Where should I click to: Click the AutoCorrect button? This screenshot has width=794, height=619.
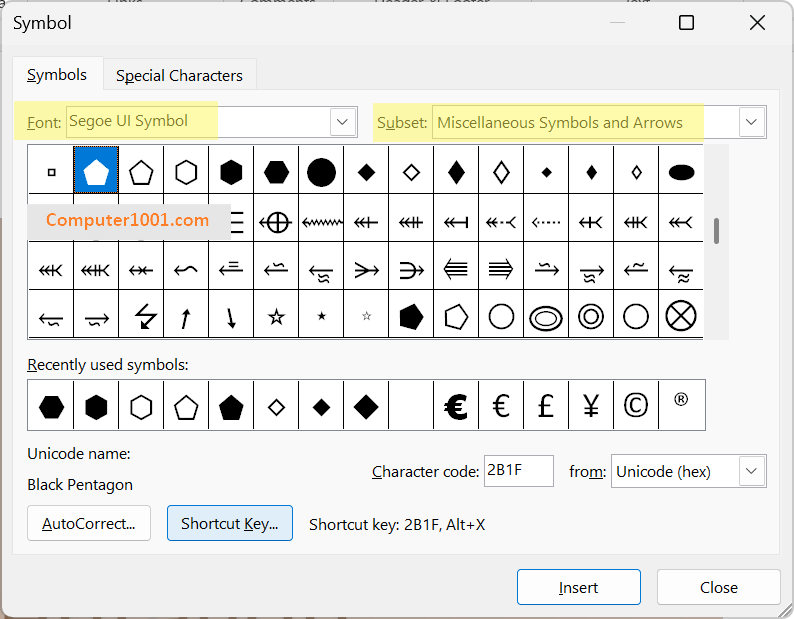(x=89, y=523)
